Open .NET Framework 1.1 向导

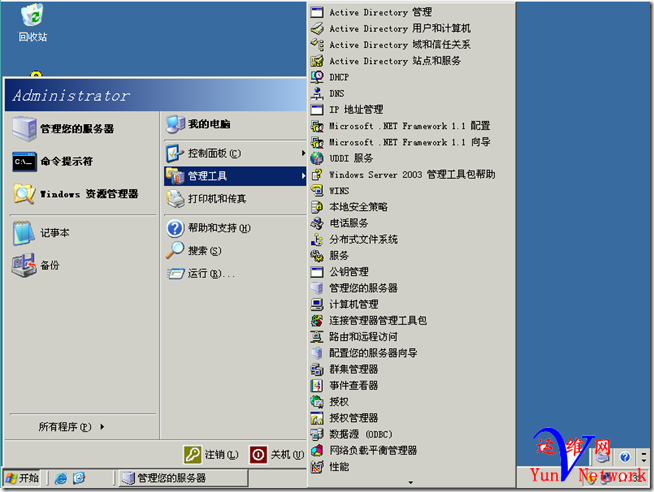click(411, 142)
